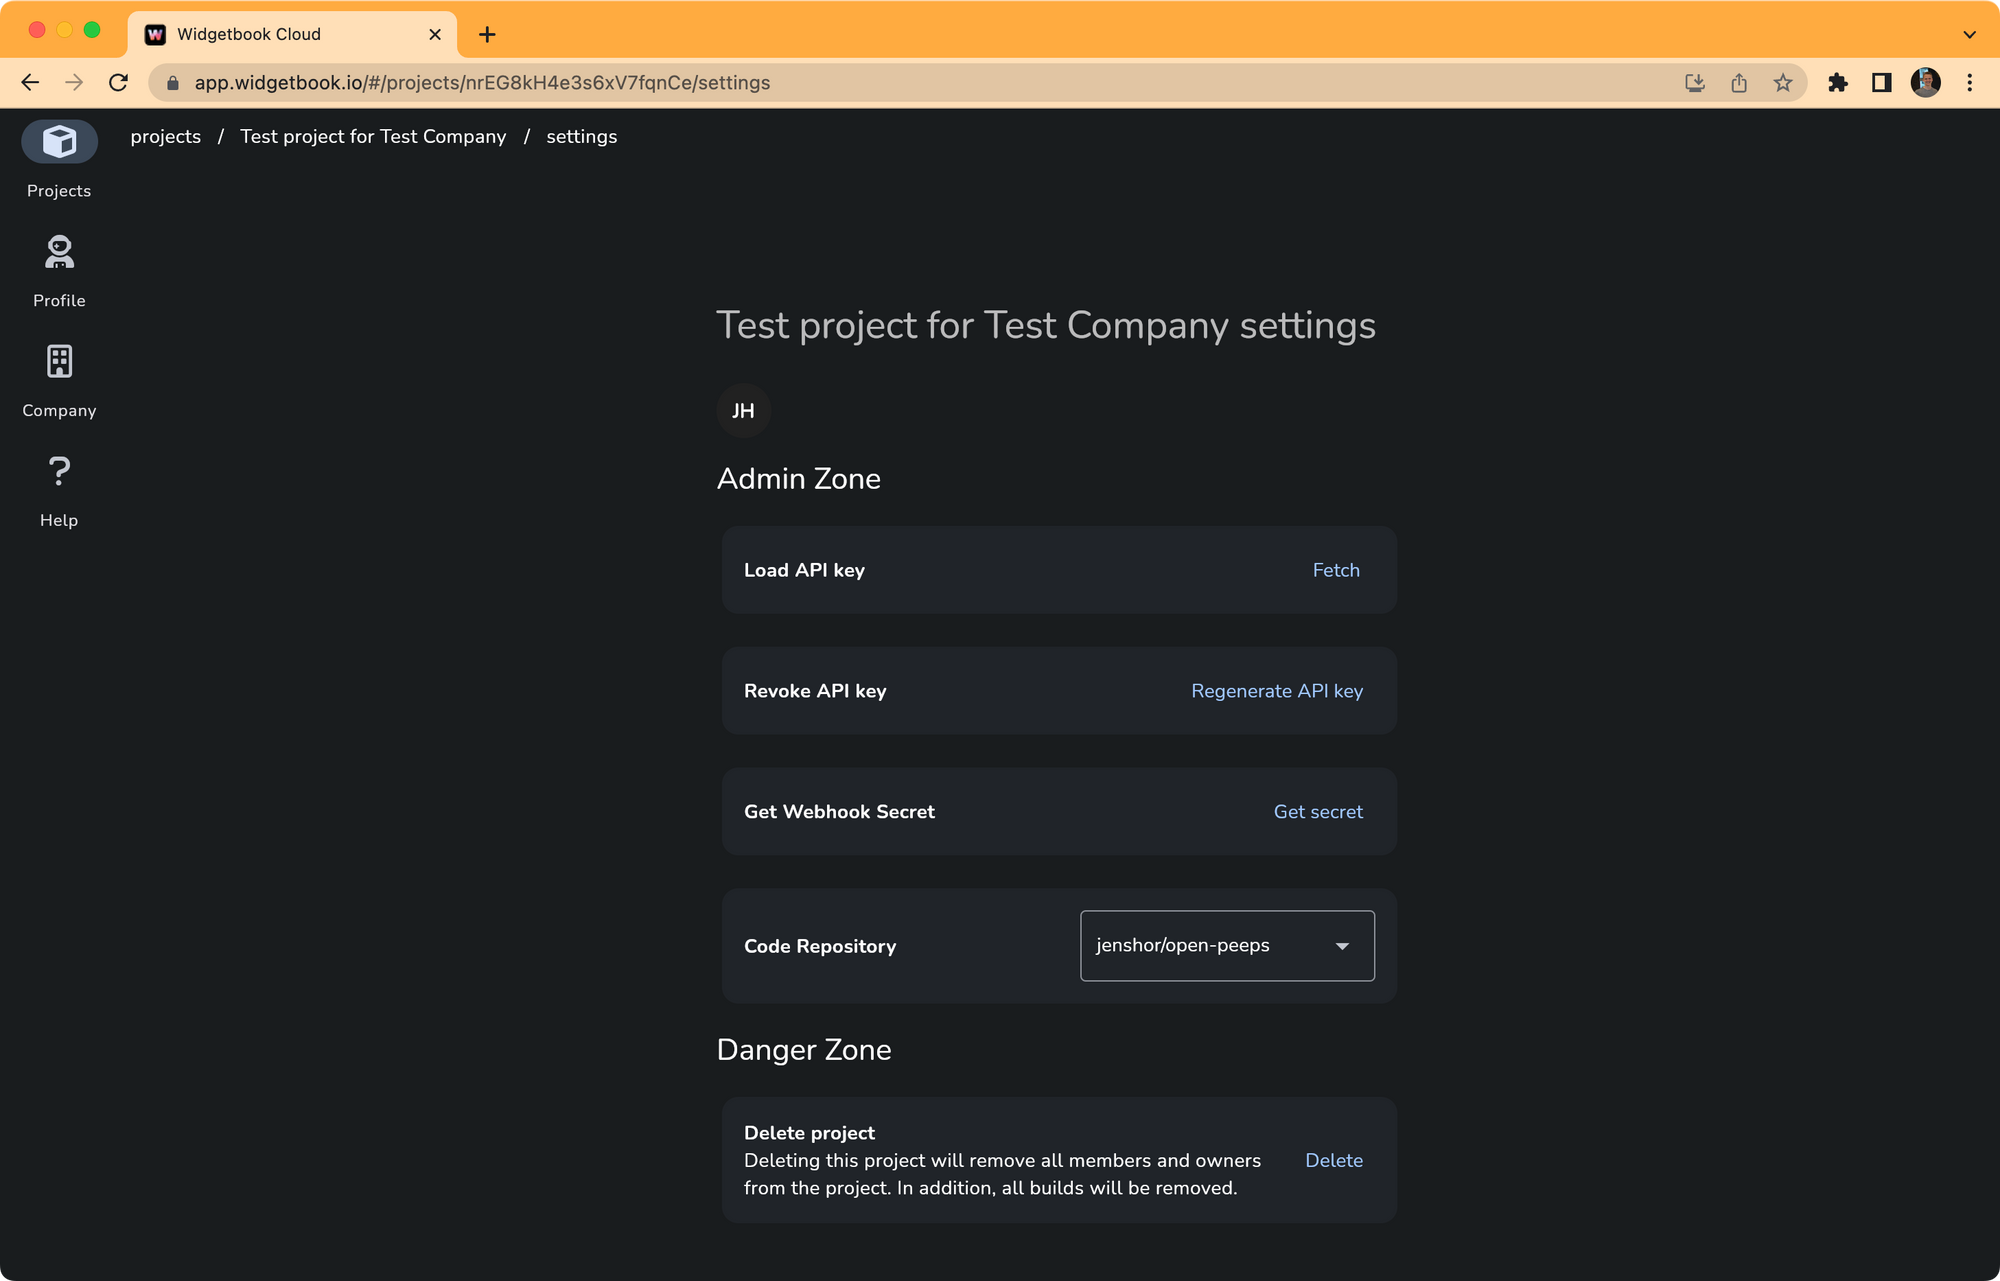The image size is (2000, 1281).
Task: Click the share page icon in address bar
Action: click(1739, 83)
